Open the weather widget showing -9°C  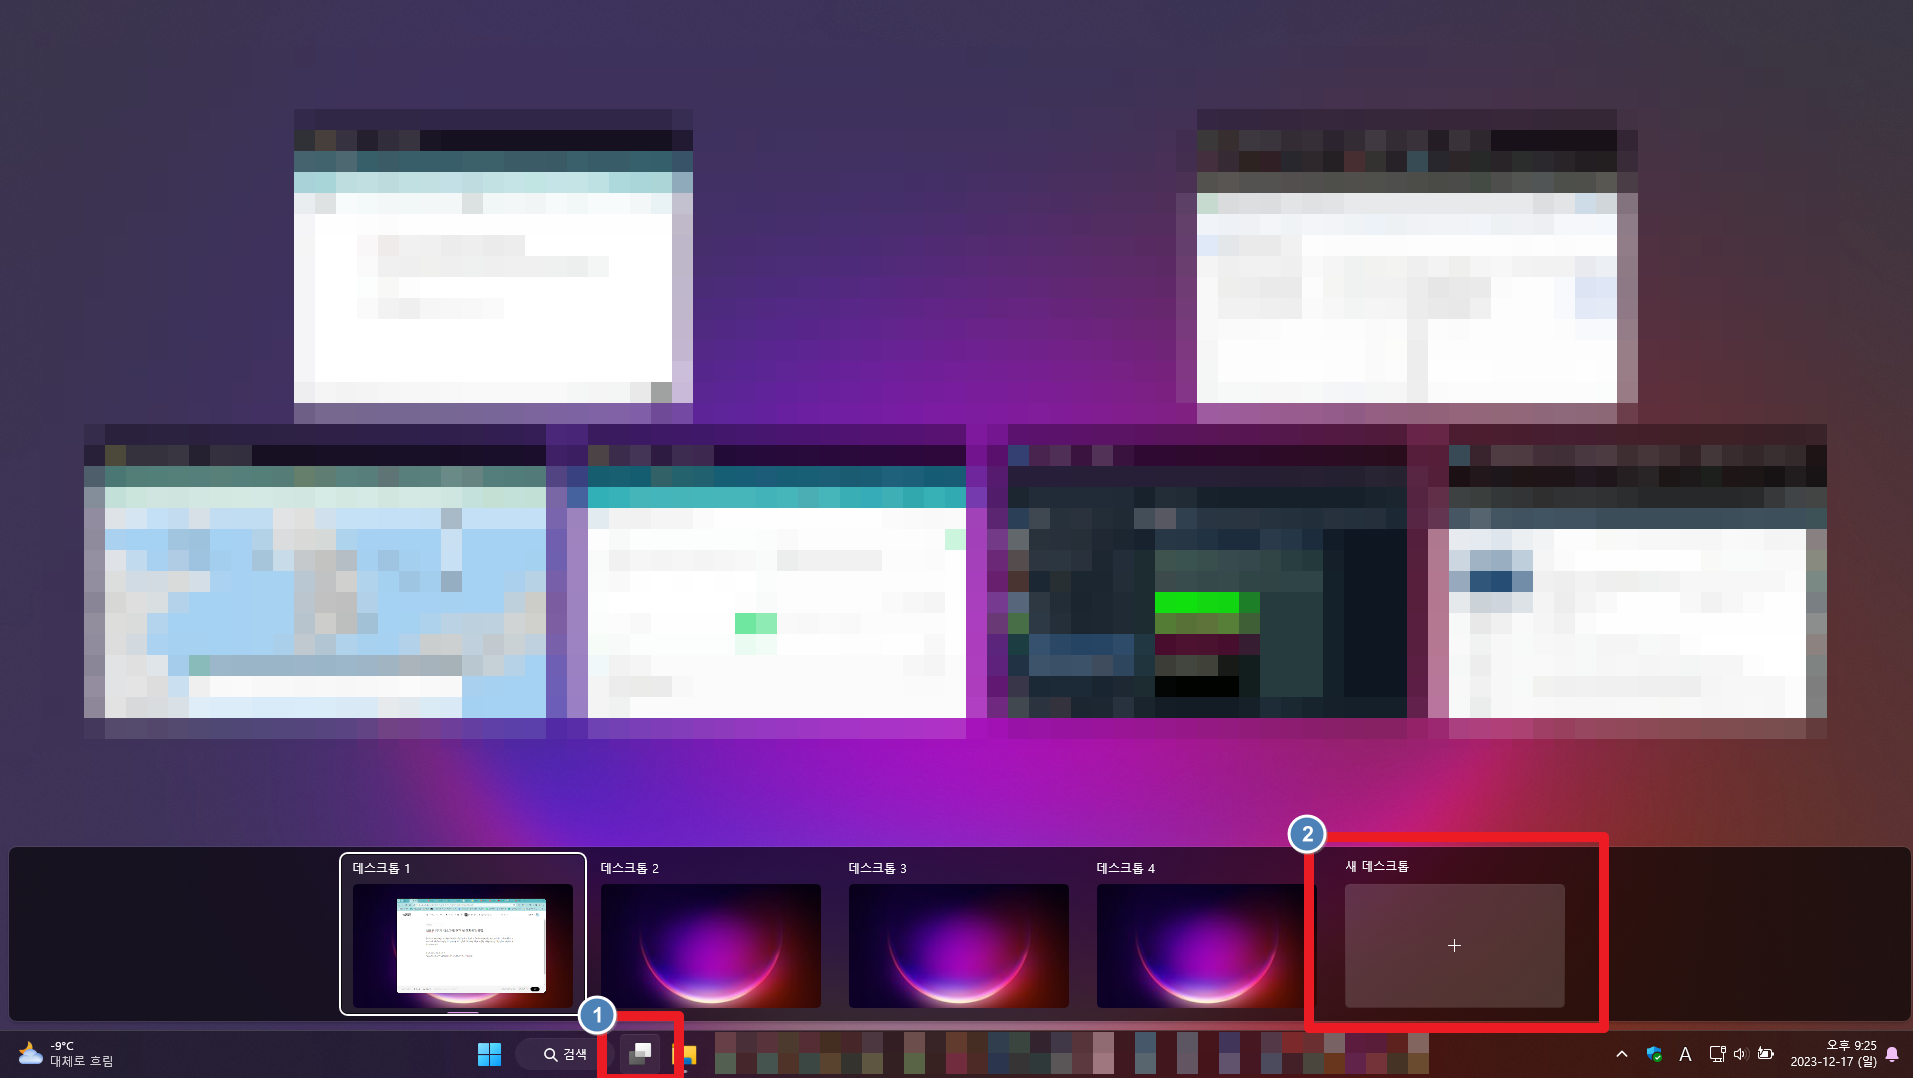pos(66,1054)
